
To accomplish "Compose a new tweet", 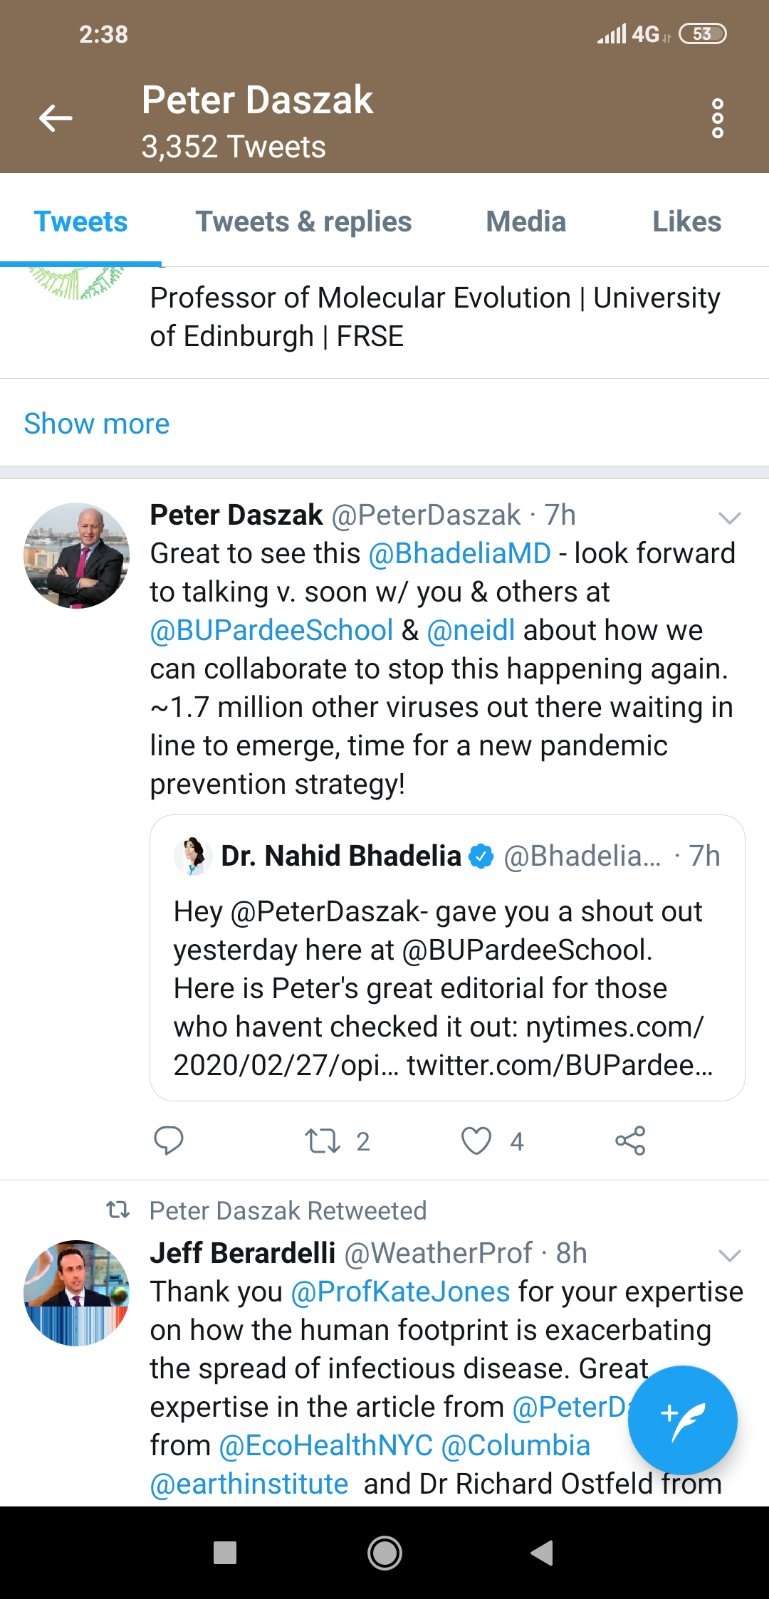I will click(x=683, y=1419).
